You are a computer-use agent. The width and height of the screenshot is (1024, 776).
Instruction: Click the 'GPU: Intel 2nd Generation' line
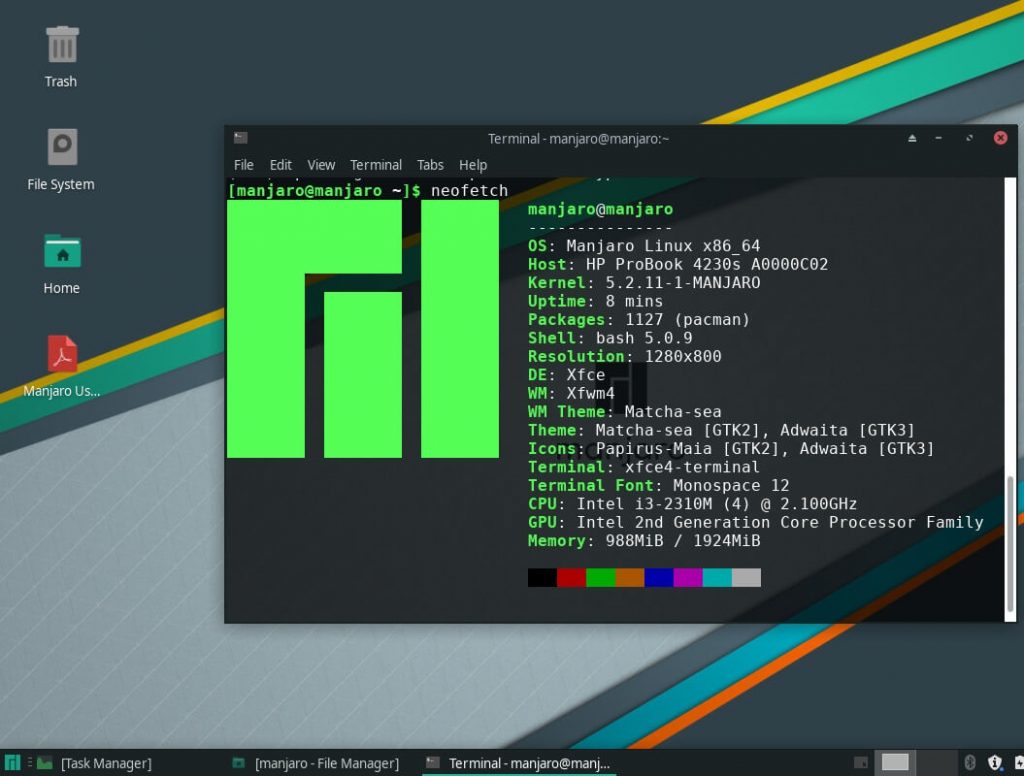click(x=756, y=522)
